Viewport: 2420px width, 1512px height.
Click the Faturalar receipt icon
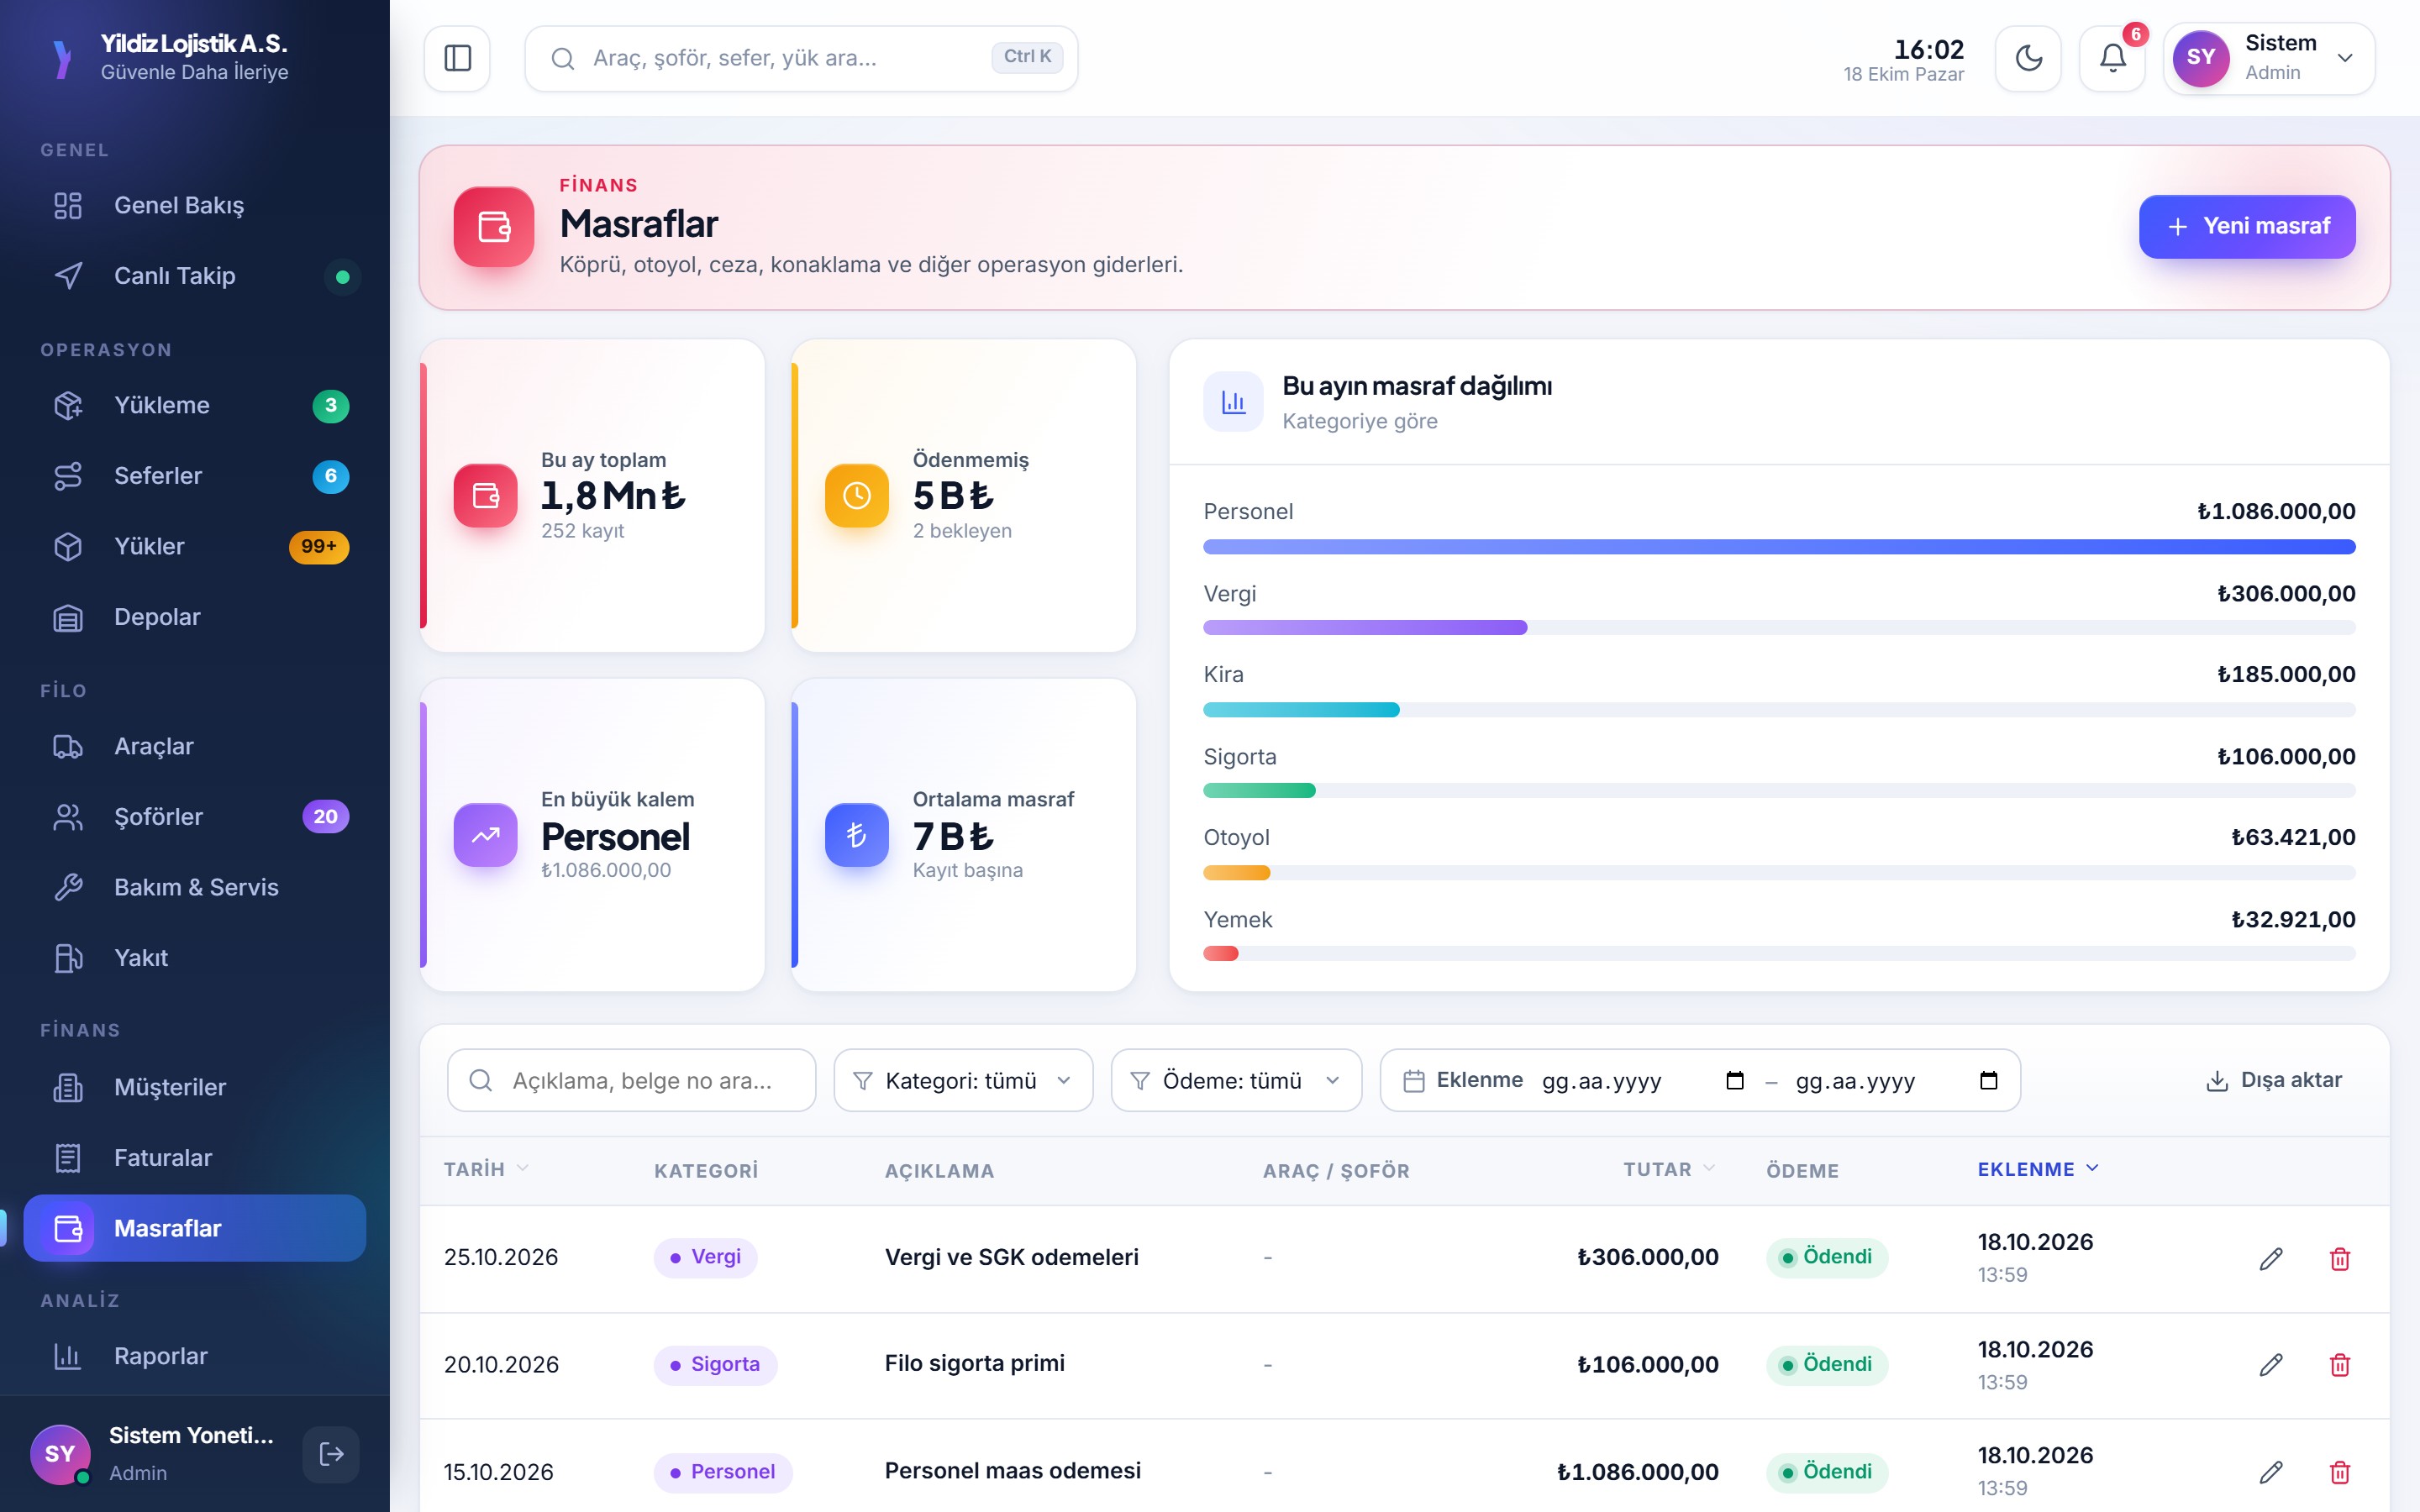pos(68,1158)
